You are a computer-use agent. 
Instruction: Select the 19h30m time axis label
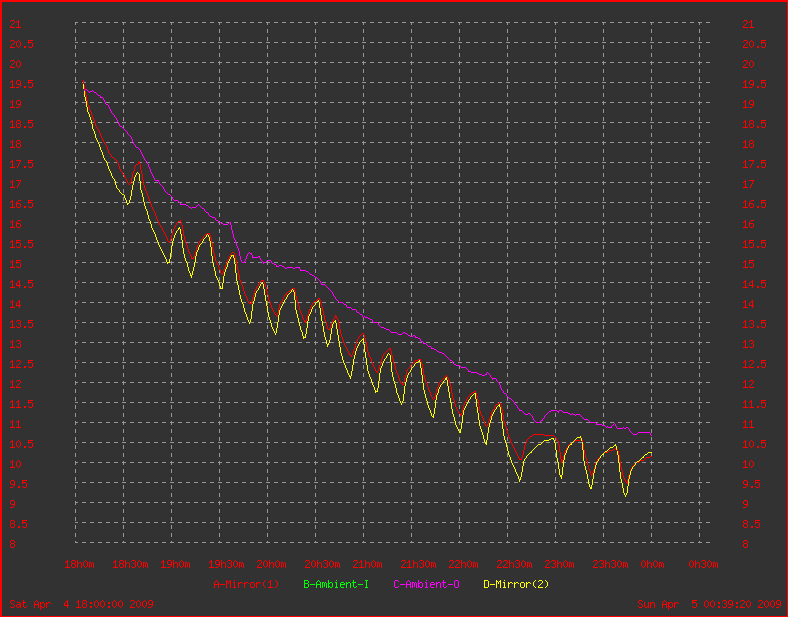(226, 564)
